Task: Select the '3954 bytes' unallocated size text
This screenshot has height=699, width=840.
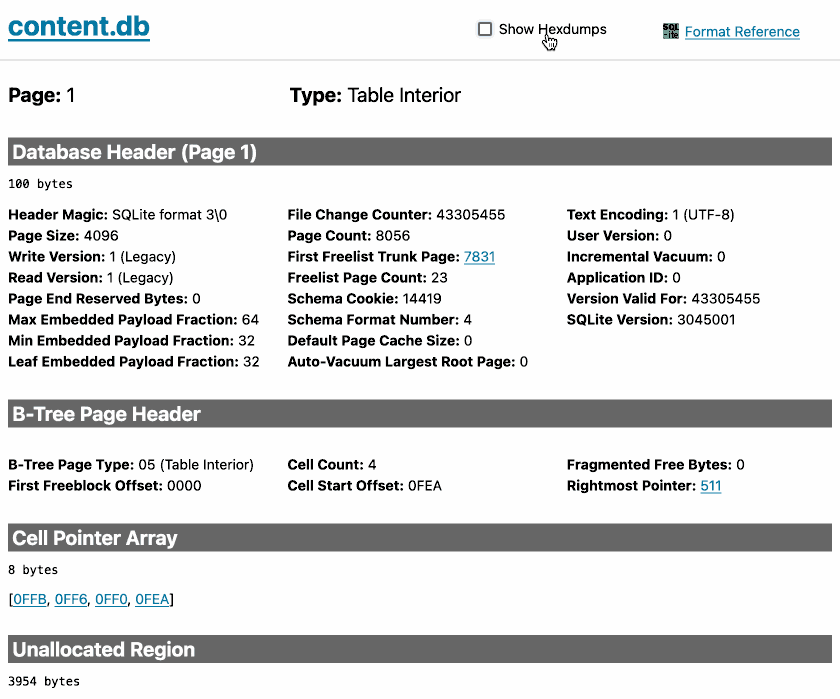Action: pyautogui.click(x=44, y=681)
